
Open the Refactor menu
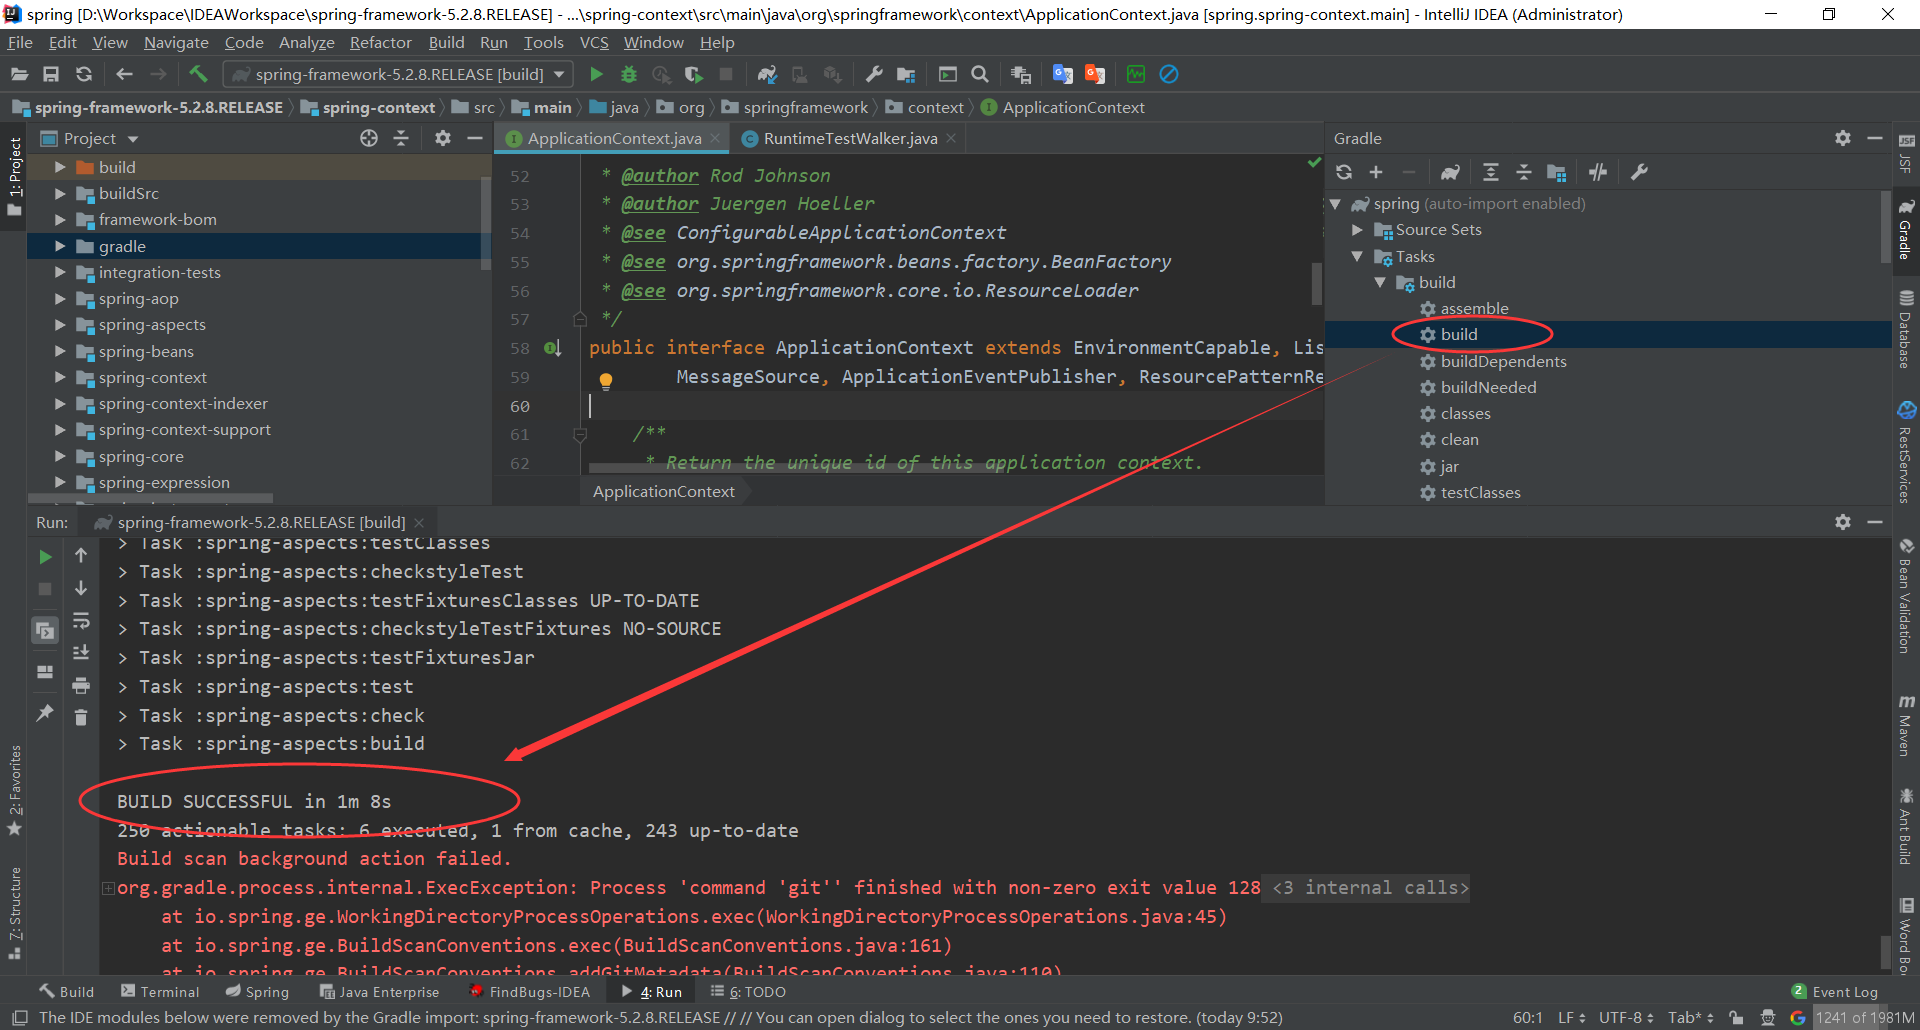point(380,42)
